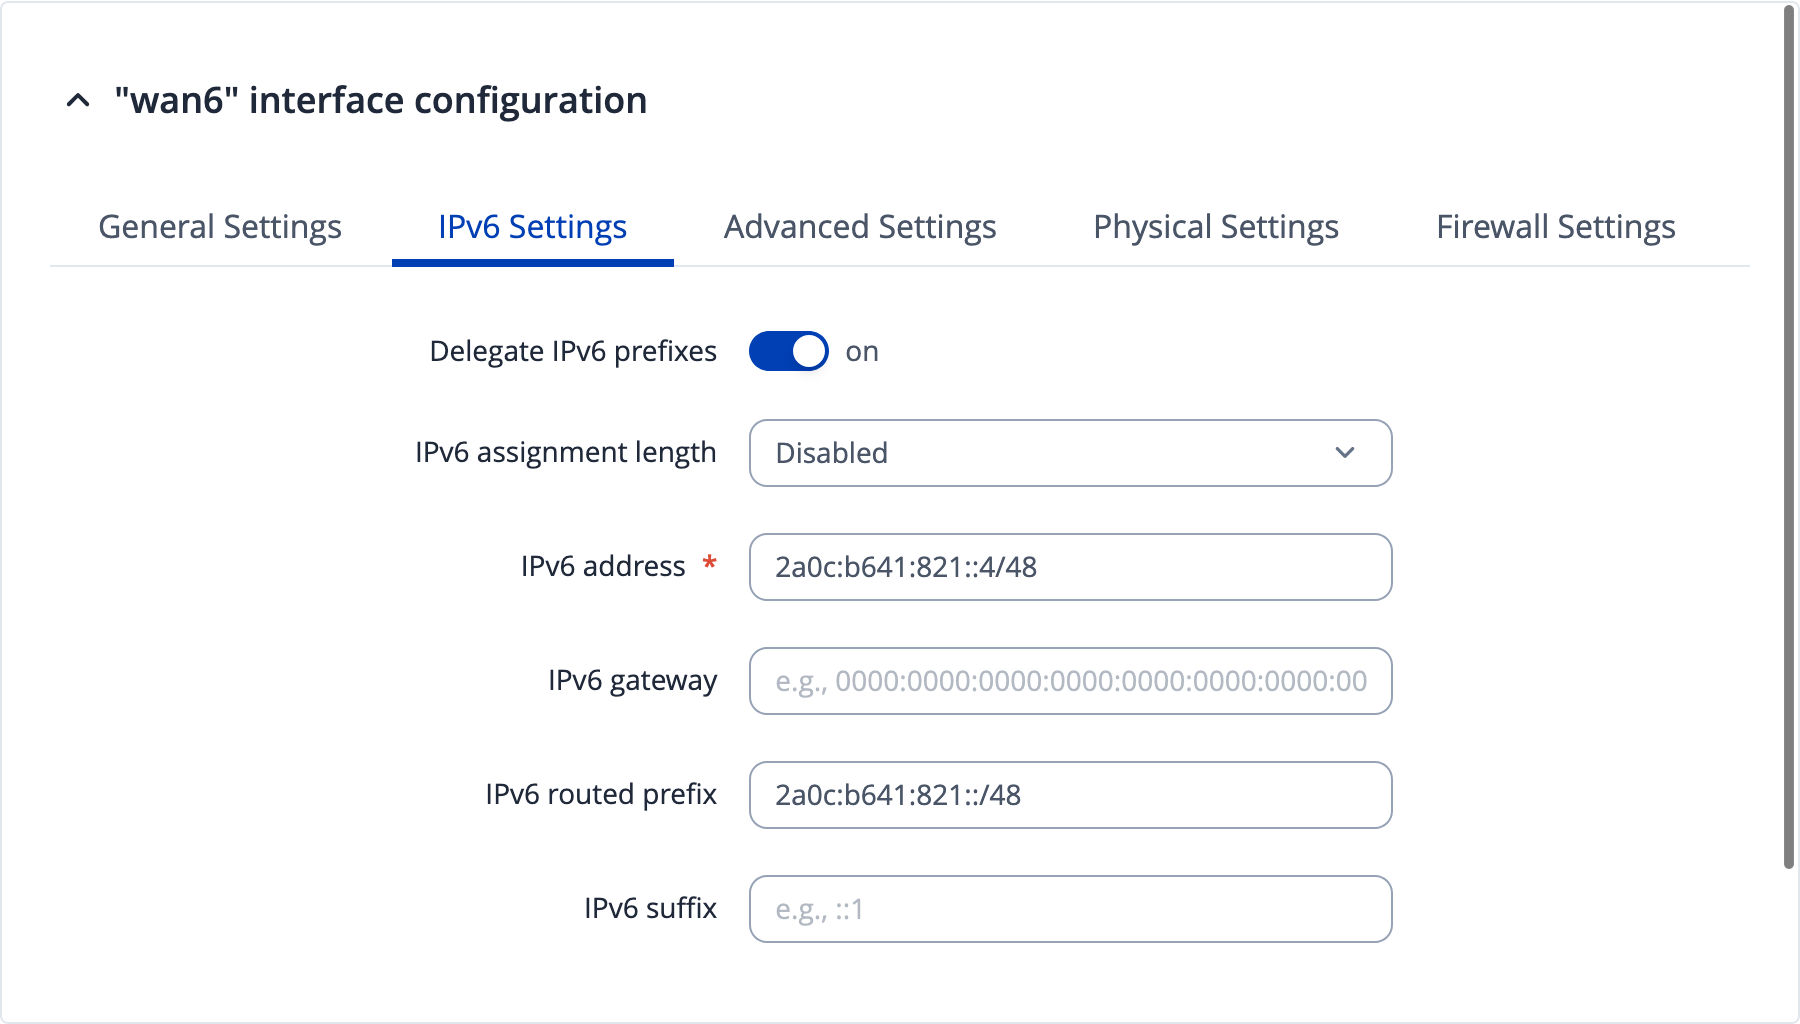Focus the empty IPv6 suffix field
This screenshot has height=1024, width=1800.
(1070, 908)
